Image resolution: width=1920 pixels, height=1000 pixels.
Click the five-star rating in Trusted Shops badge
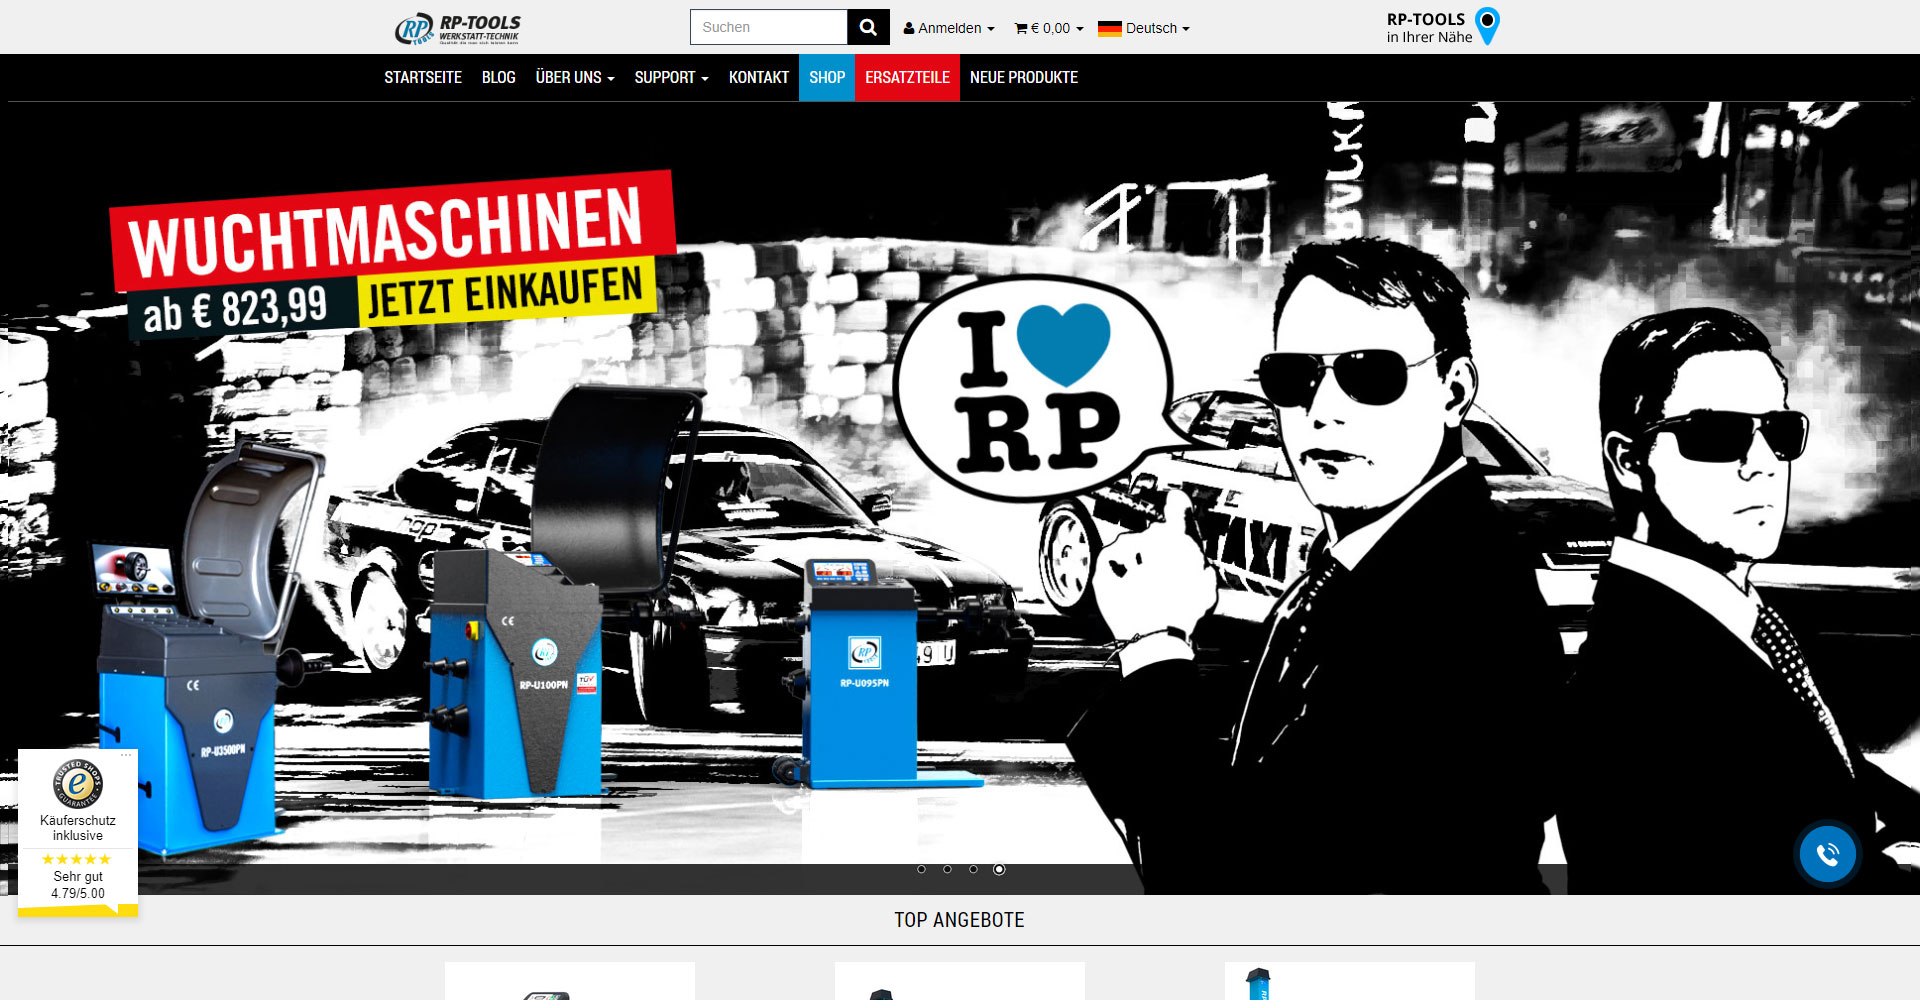pos(77,859)
